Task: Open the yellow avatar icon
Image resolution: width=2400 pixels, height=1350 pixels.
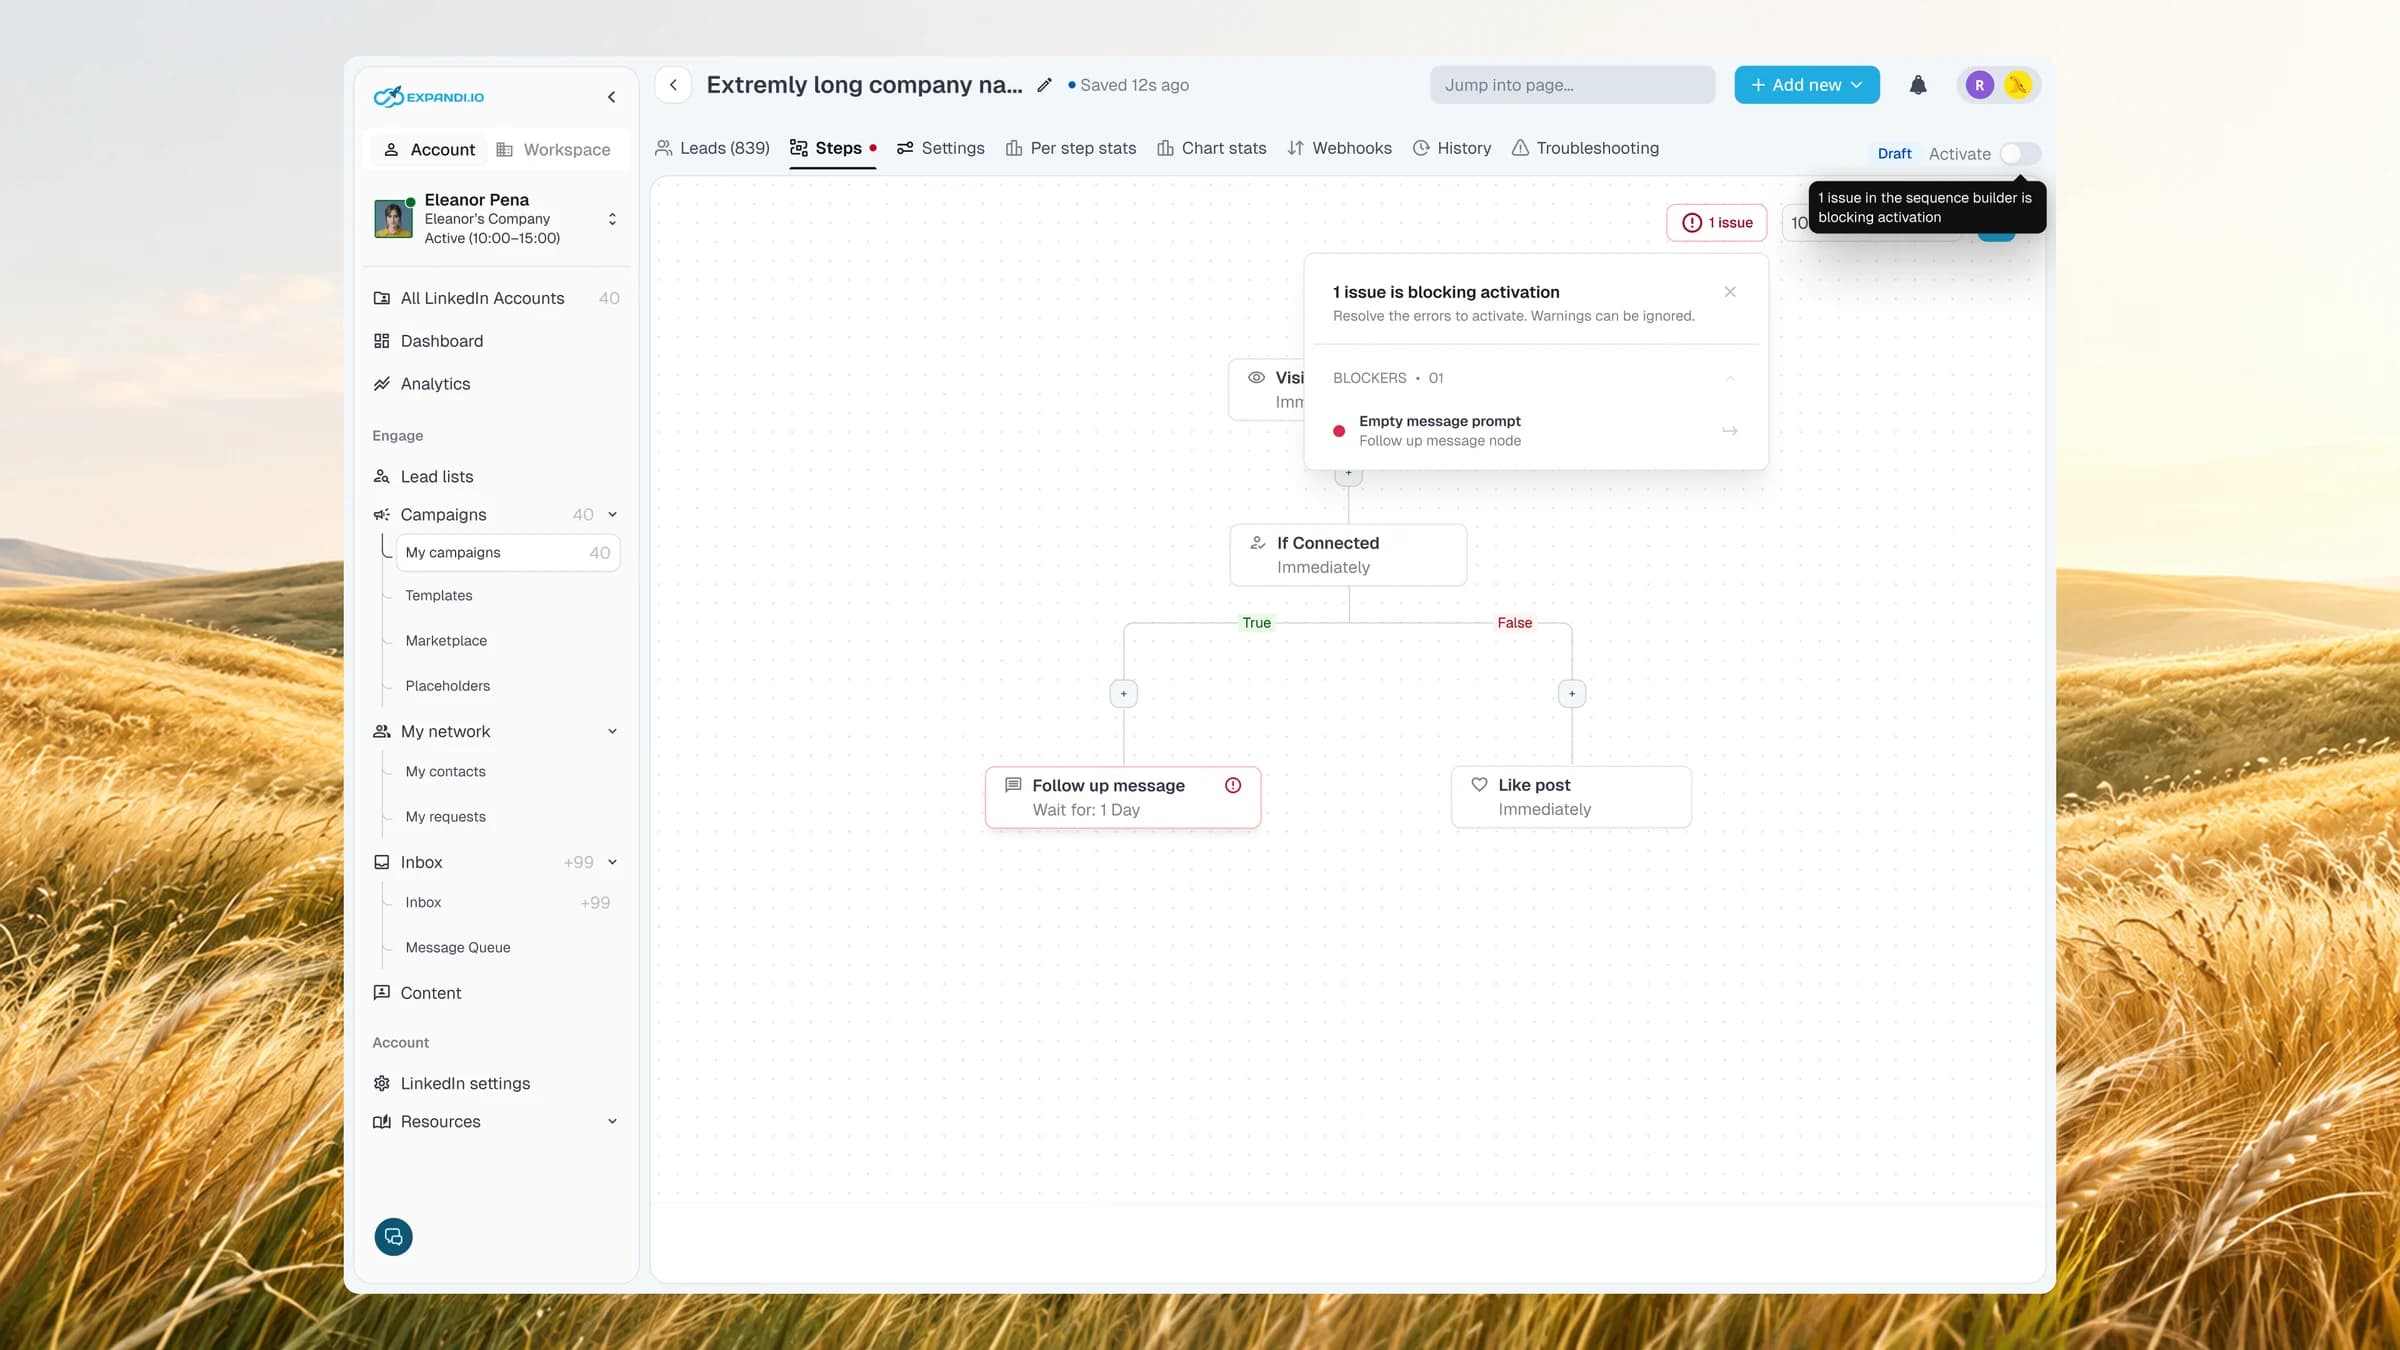Action: (x=2018, y=85)
